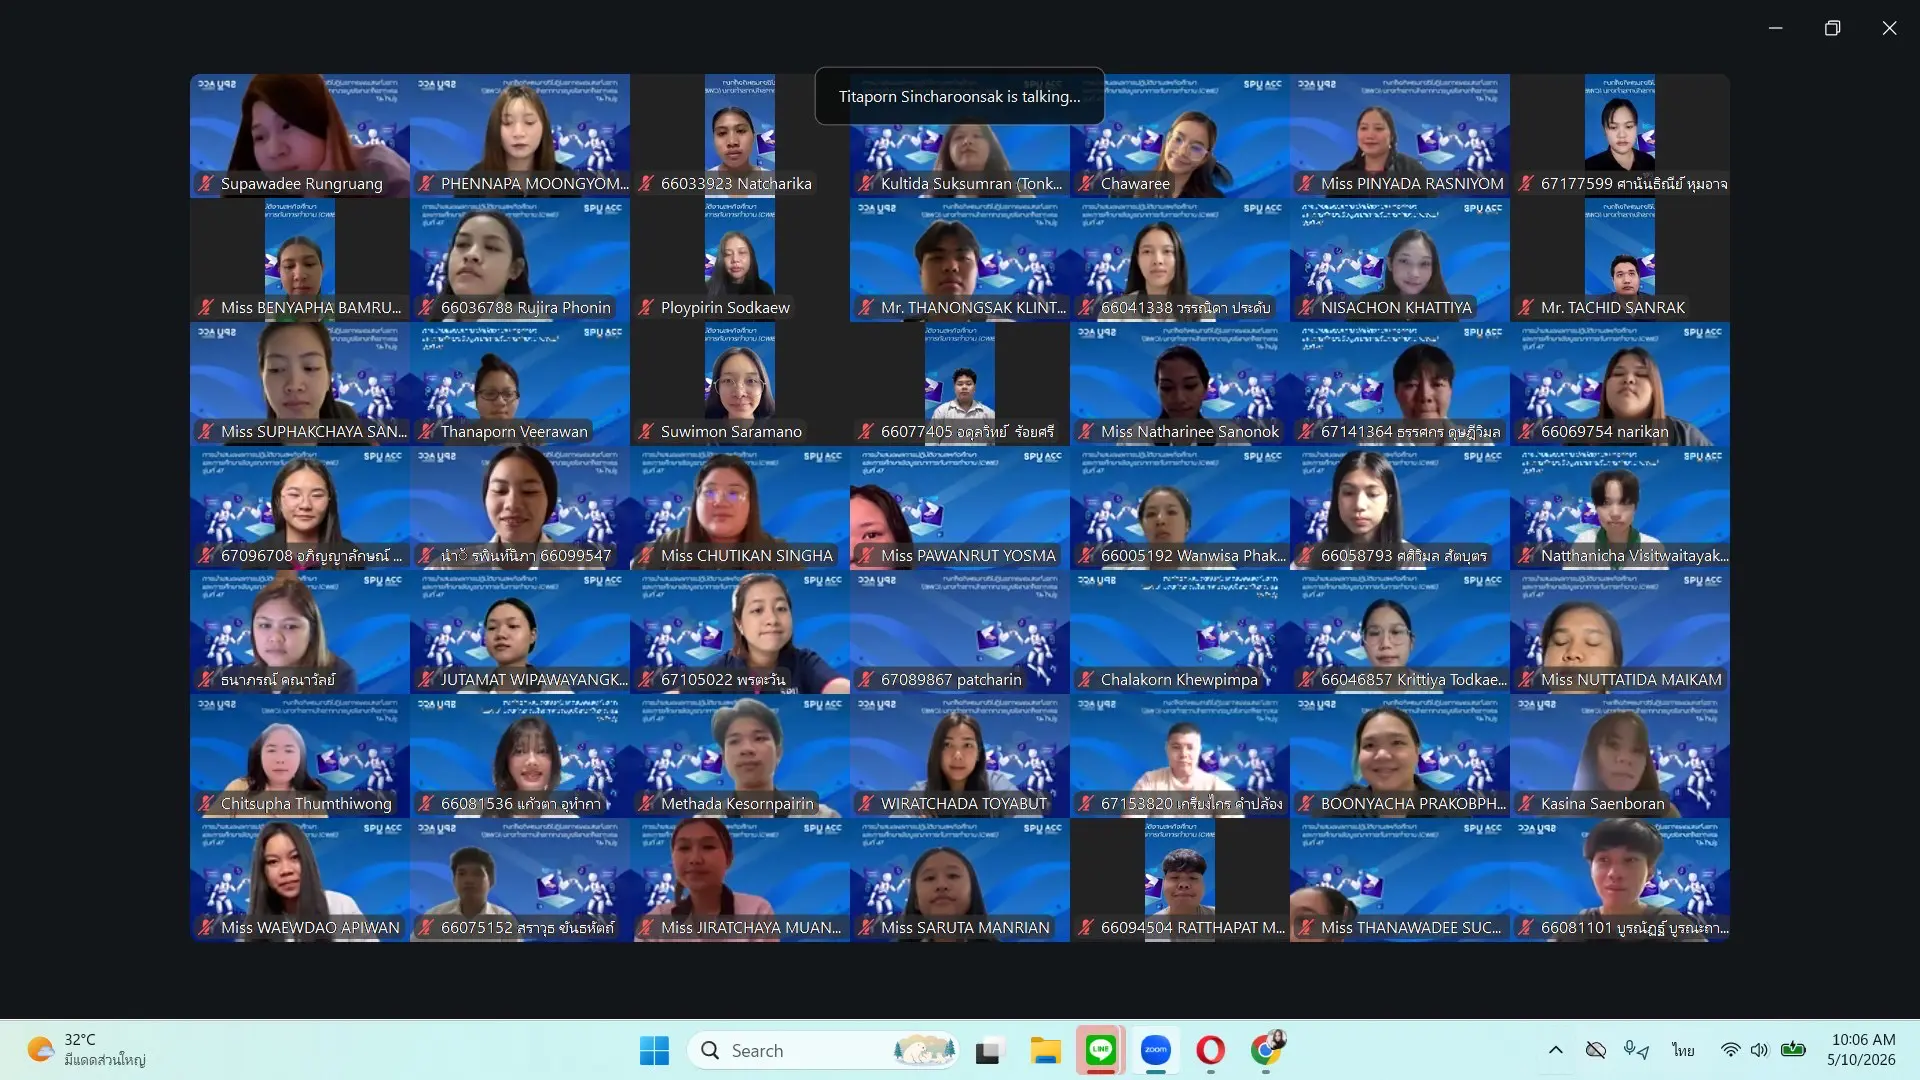Open the clock and date flyout

click(x=1862, y=1050)
